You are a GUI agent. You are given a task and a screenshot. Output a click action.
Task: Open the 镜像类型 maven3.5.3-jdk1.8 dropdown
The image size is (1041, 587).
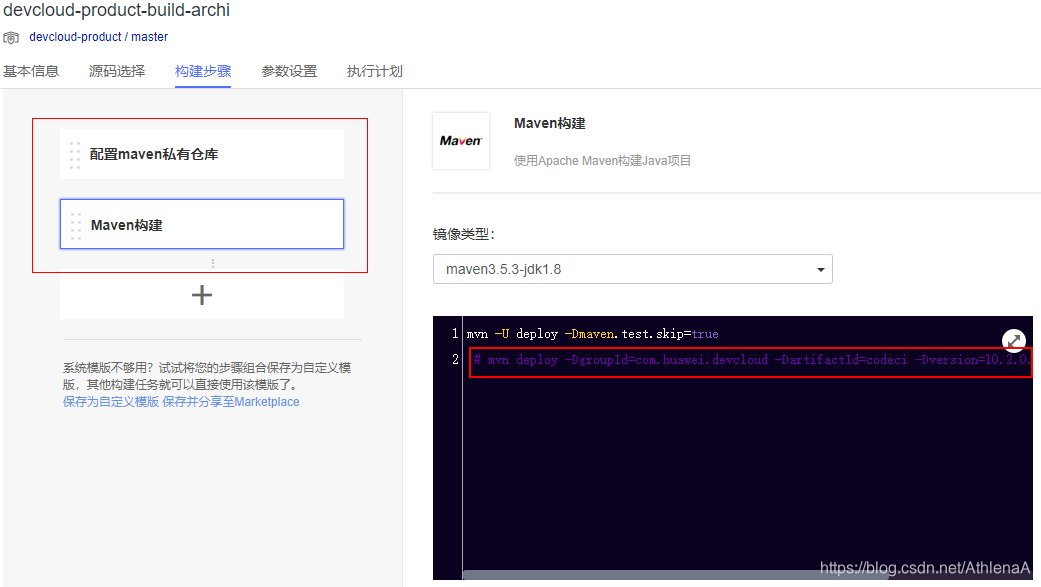click(x=633, y=269)
